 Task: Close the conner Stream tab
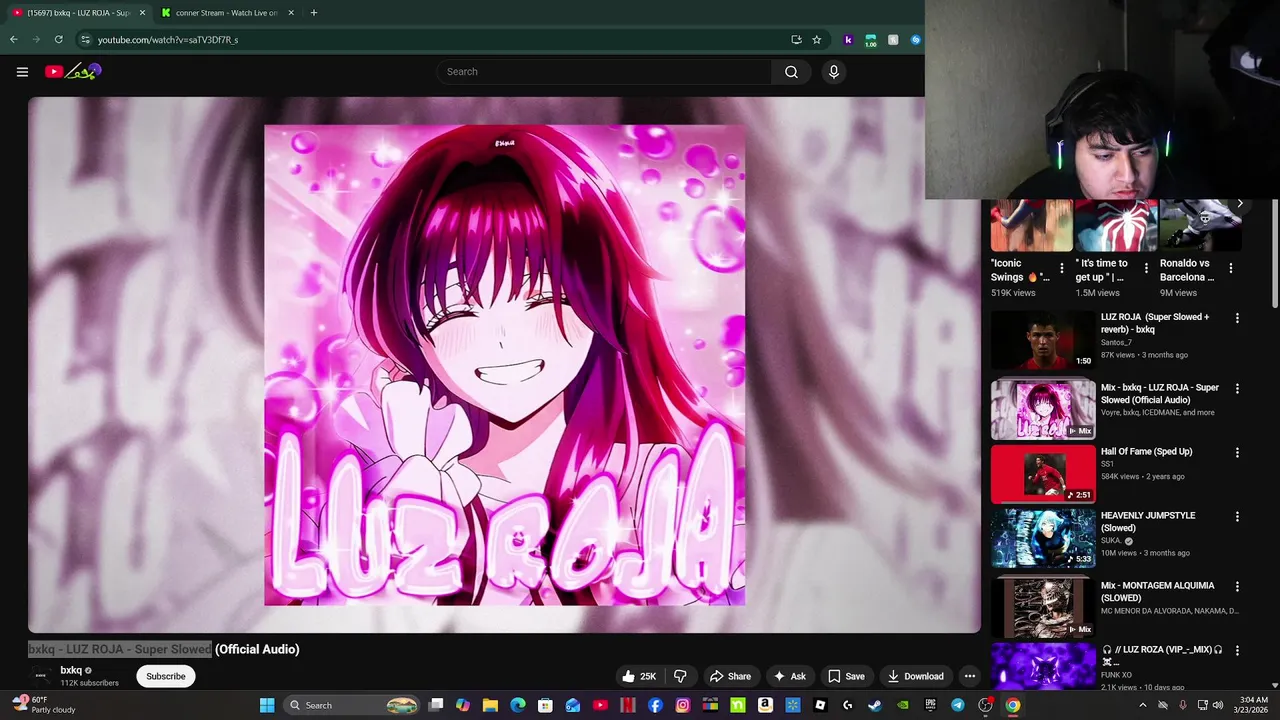pos(291,13)
